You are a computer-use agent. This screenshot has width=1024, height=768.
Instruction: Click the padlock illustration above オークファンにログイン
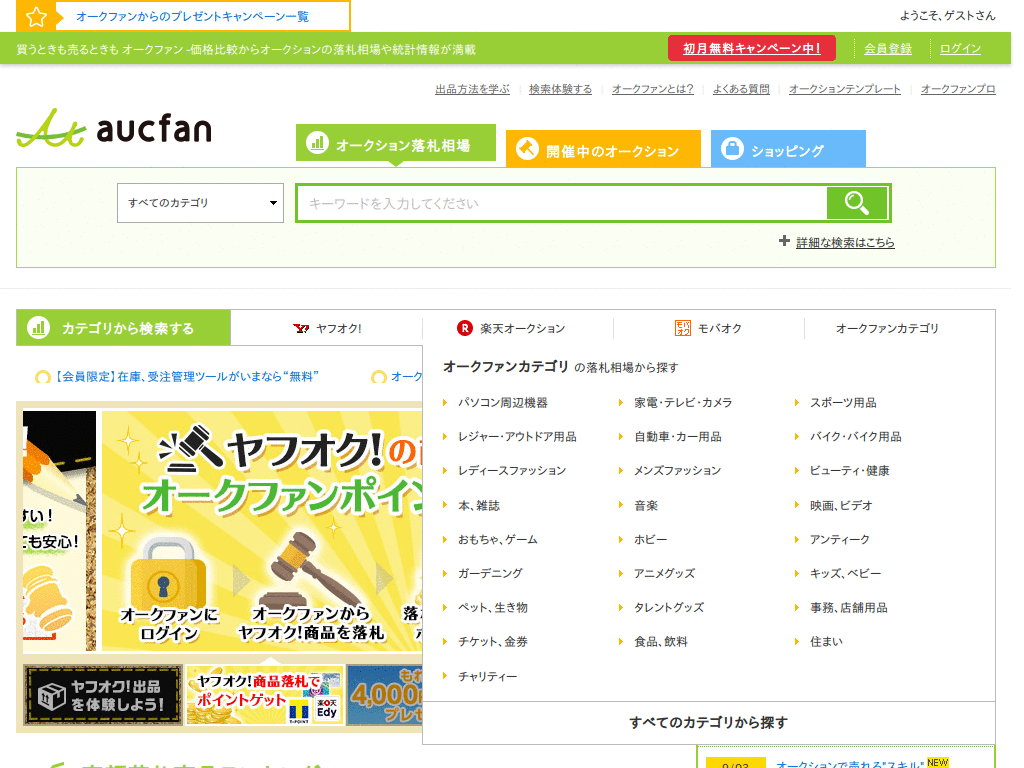[x=168, y=572]
